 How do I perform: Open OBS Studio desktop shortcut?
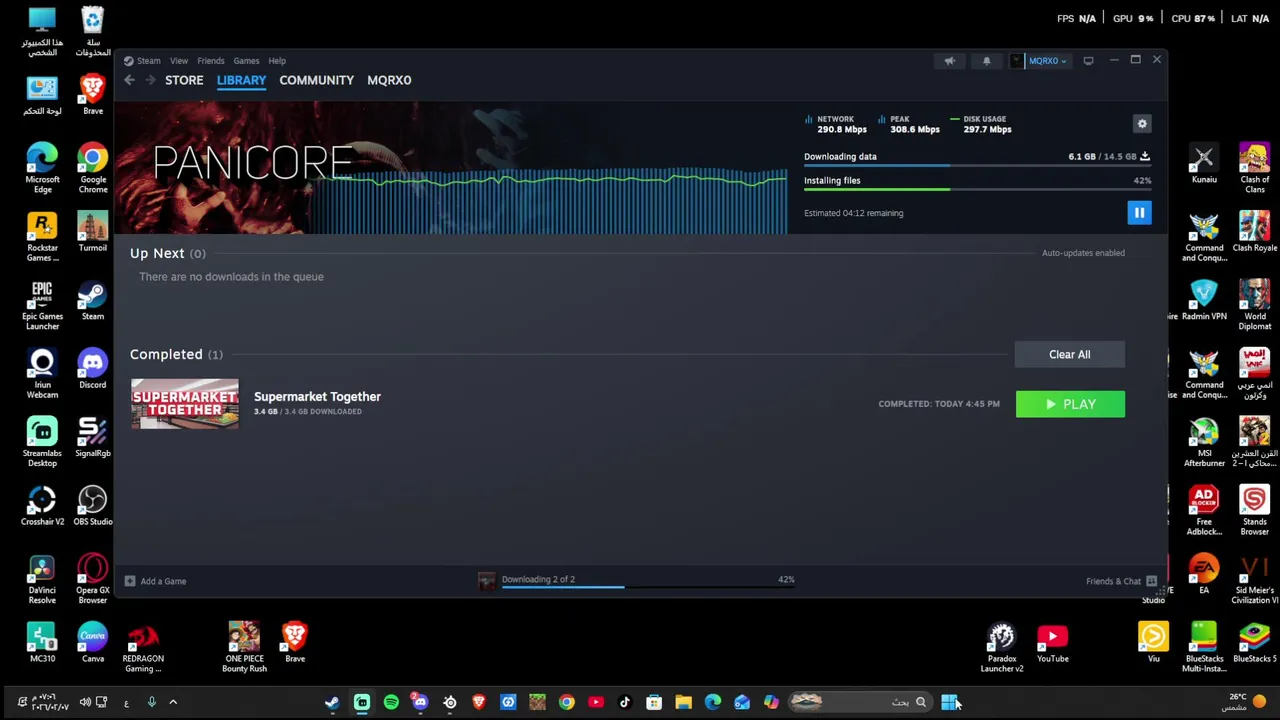click(92, 505)
